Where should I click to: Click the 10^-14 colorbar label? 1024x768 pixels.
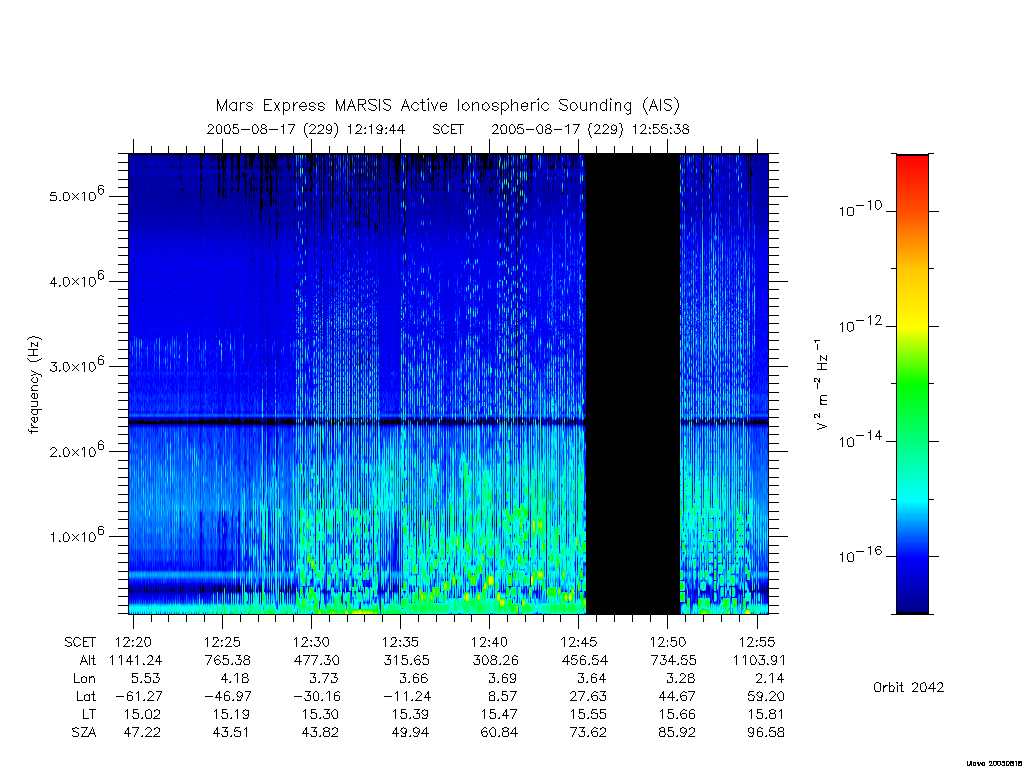click(x=859, y=440)
